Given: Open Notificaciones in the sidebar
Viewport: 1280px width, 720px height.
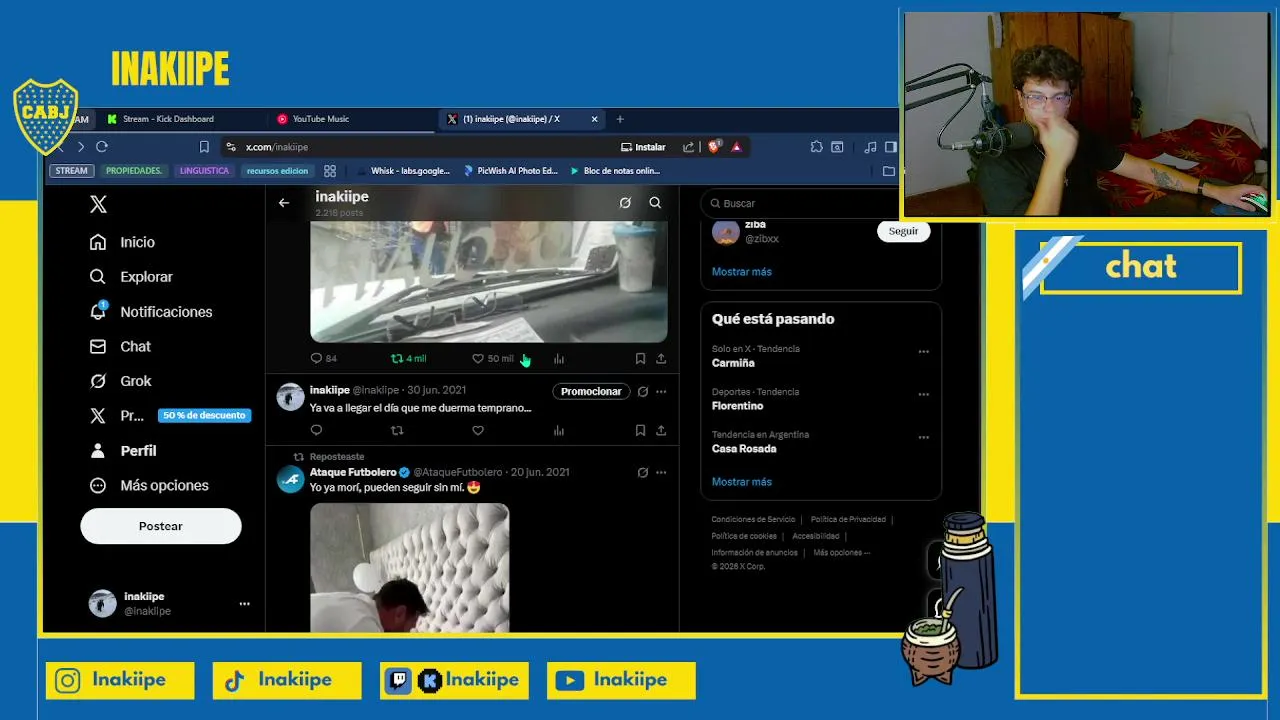Looking at the screenshot, I should pos(151,312).
